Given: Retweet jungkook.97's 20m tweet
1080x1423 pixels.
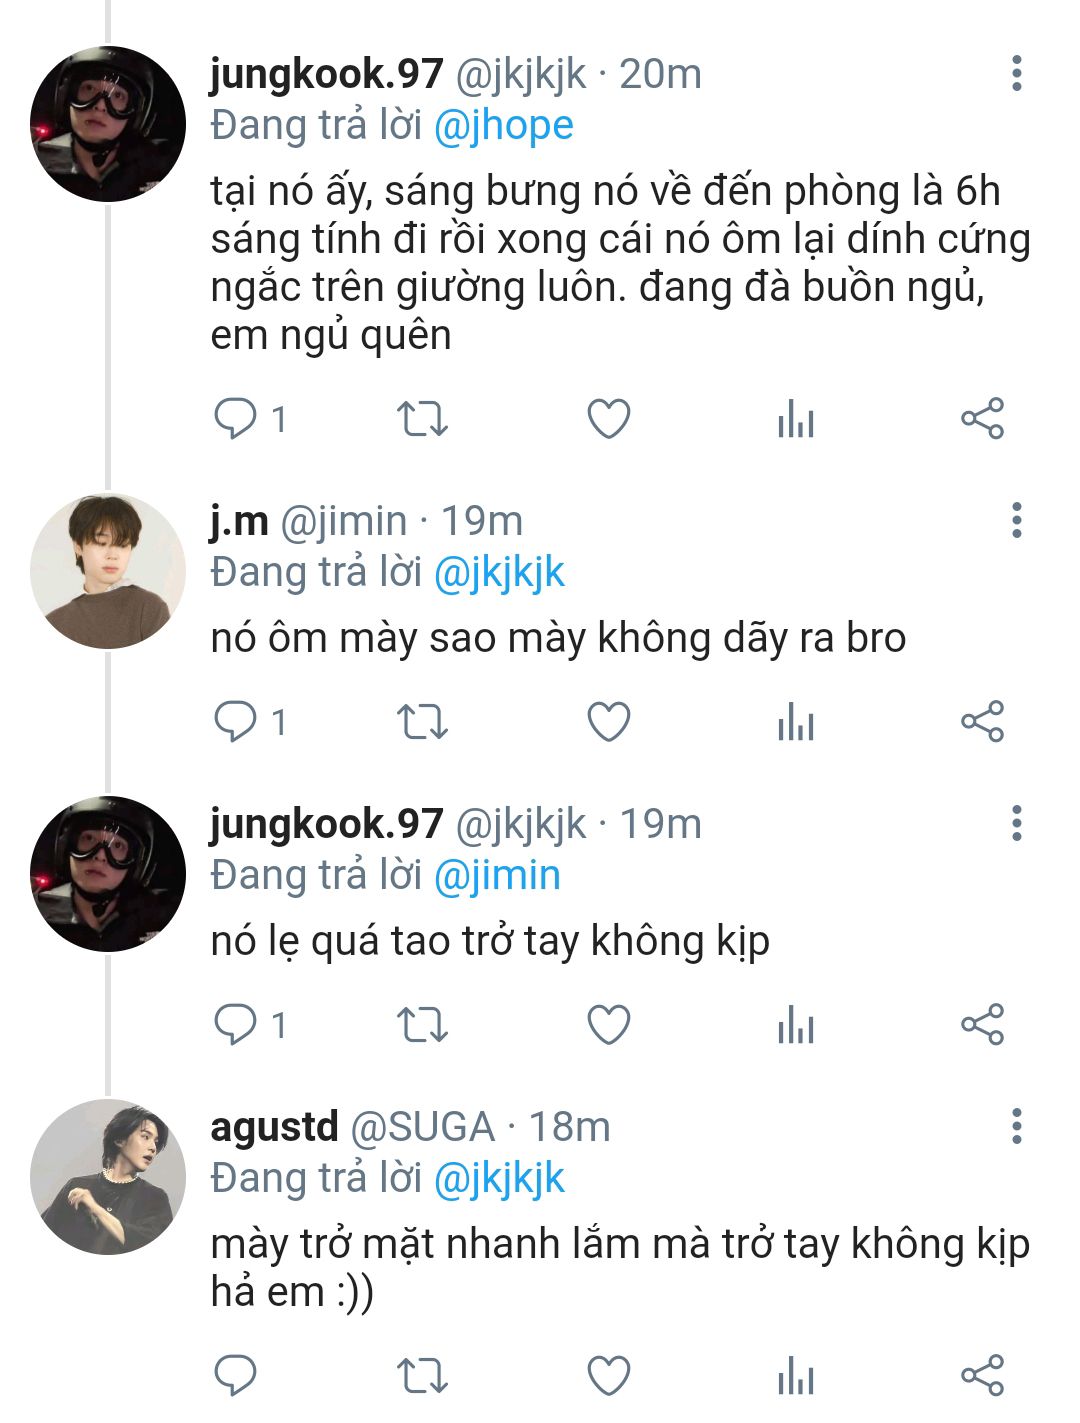Looking at the screenshot, I should coord(422,419).
